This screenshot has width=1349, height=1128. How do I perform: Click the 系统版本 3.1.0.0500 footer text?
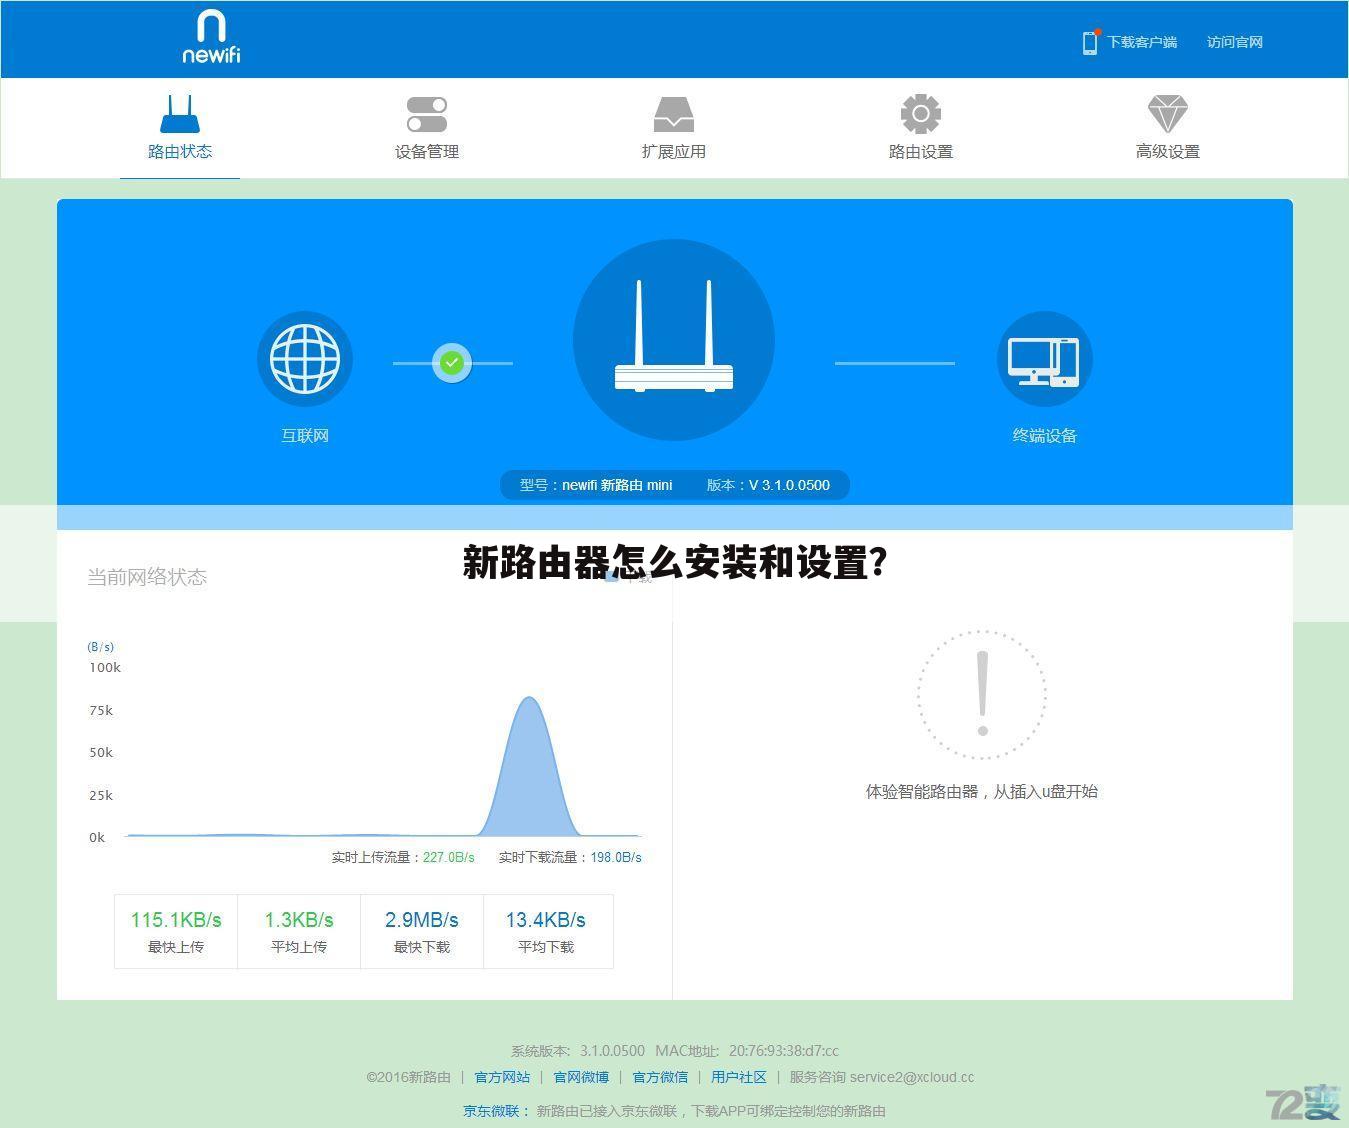point(578,1051)
